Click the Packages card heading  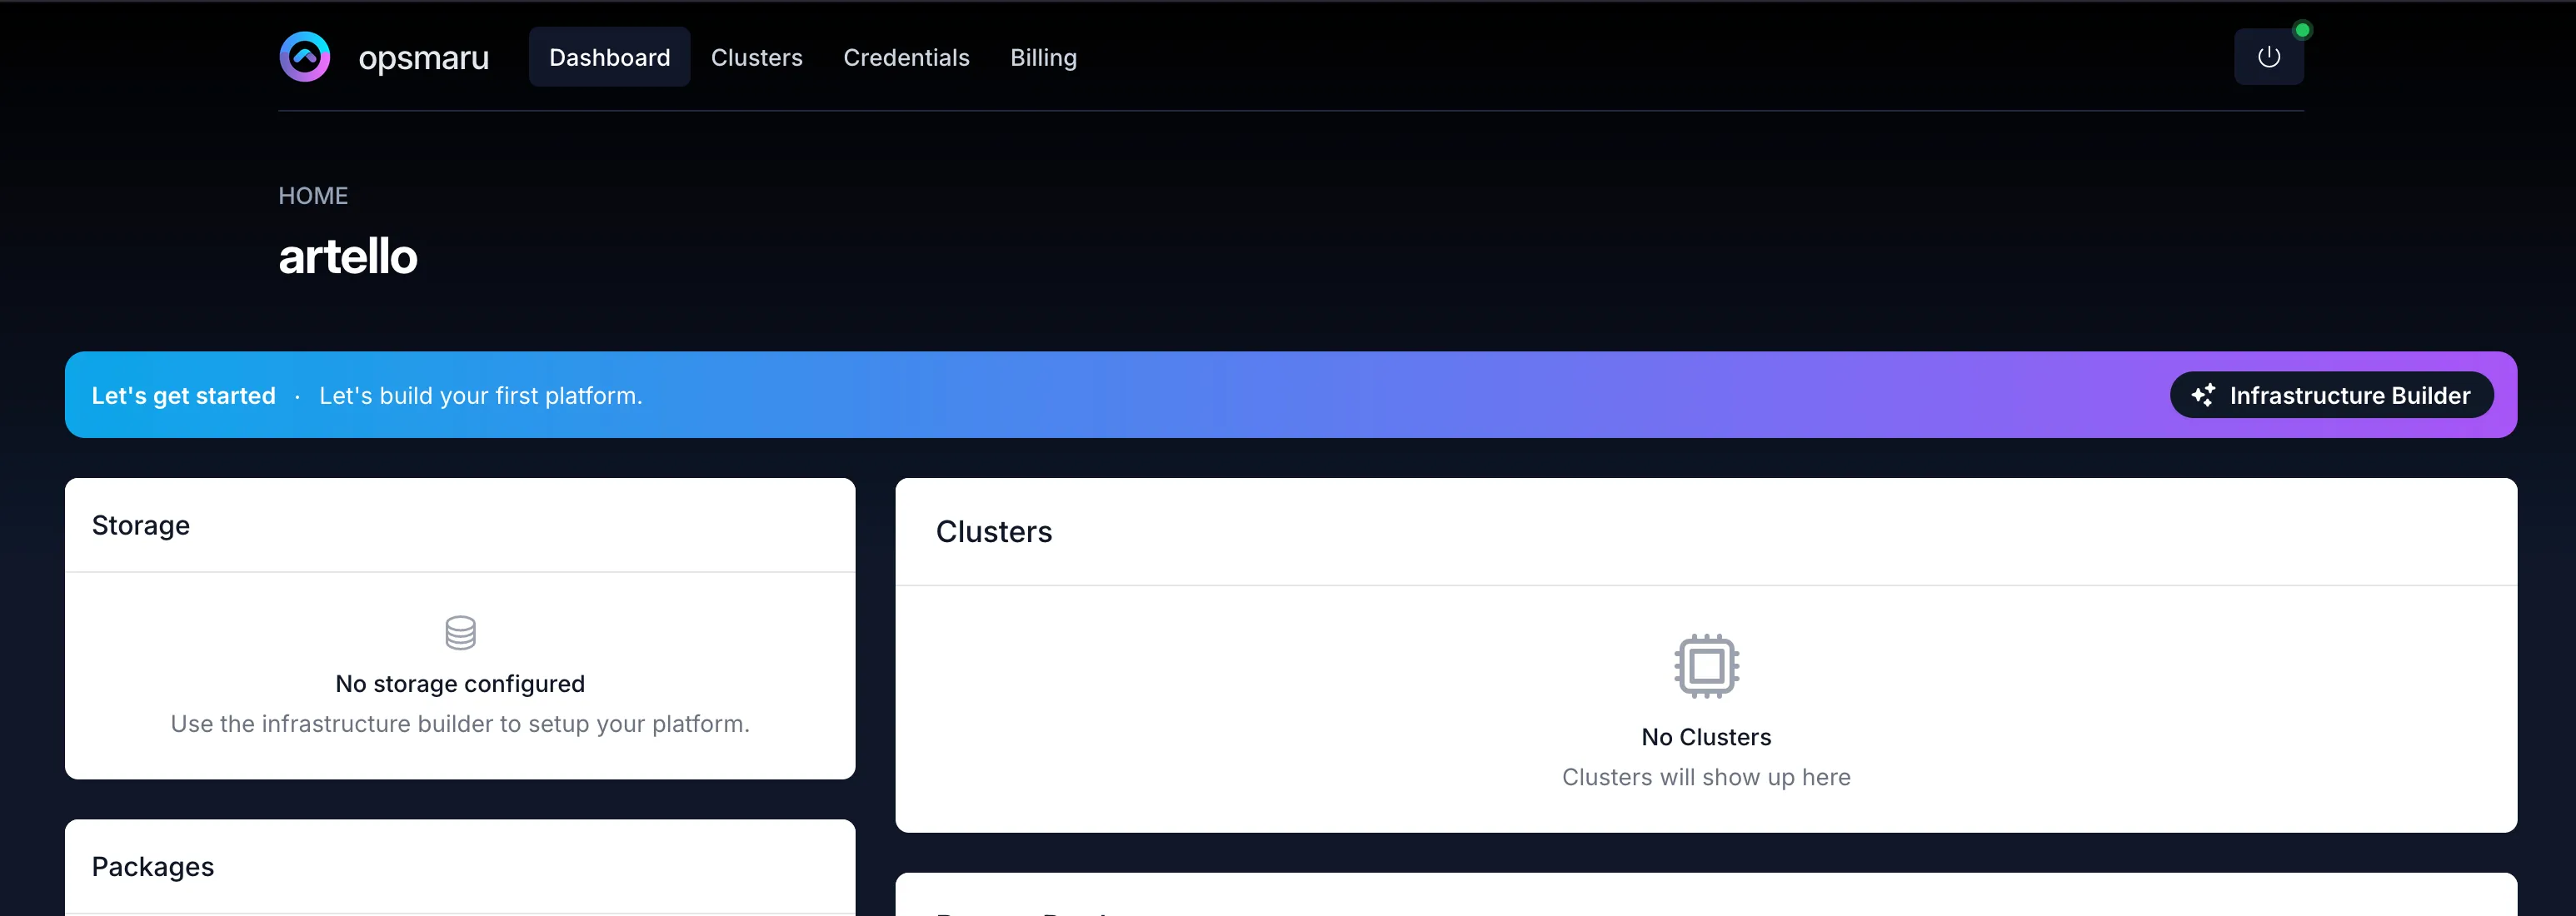tap(153, 867)
